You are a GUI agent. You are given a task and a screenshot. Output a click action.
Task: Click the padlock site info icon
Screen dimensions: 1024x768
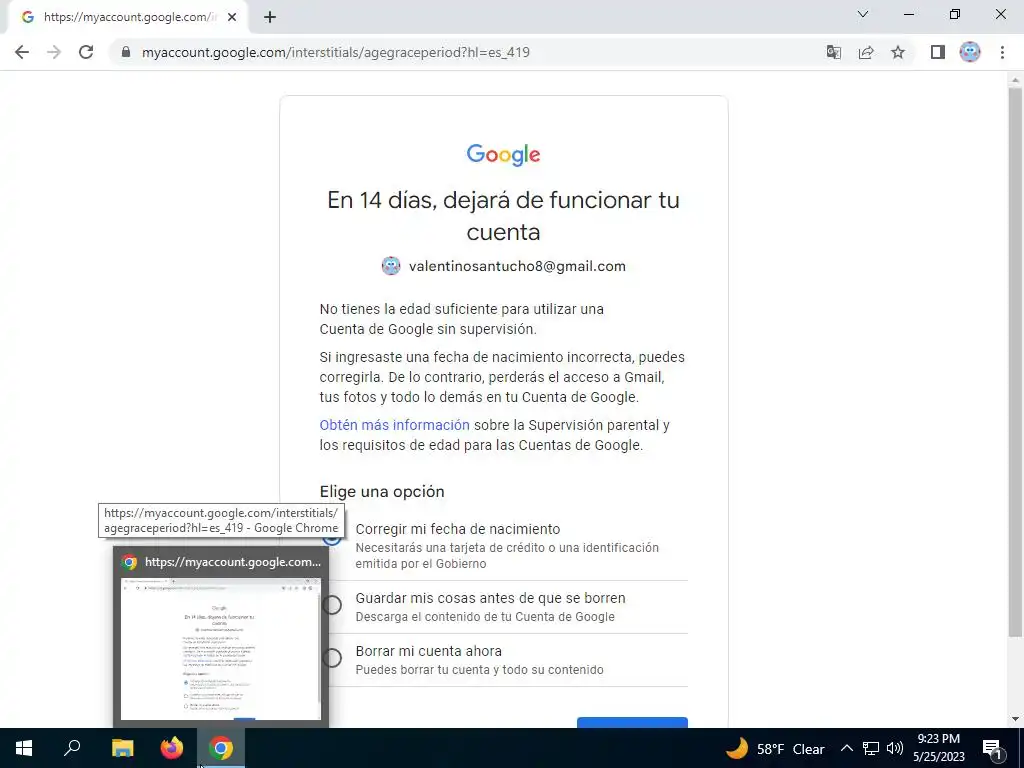[x=126, y=52]
